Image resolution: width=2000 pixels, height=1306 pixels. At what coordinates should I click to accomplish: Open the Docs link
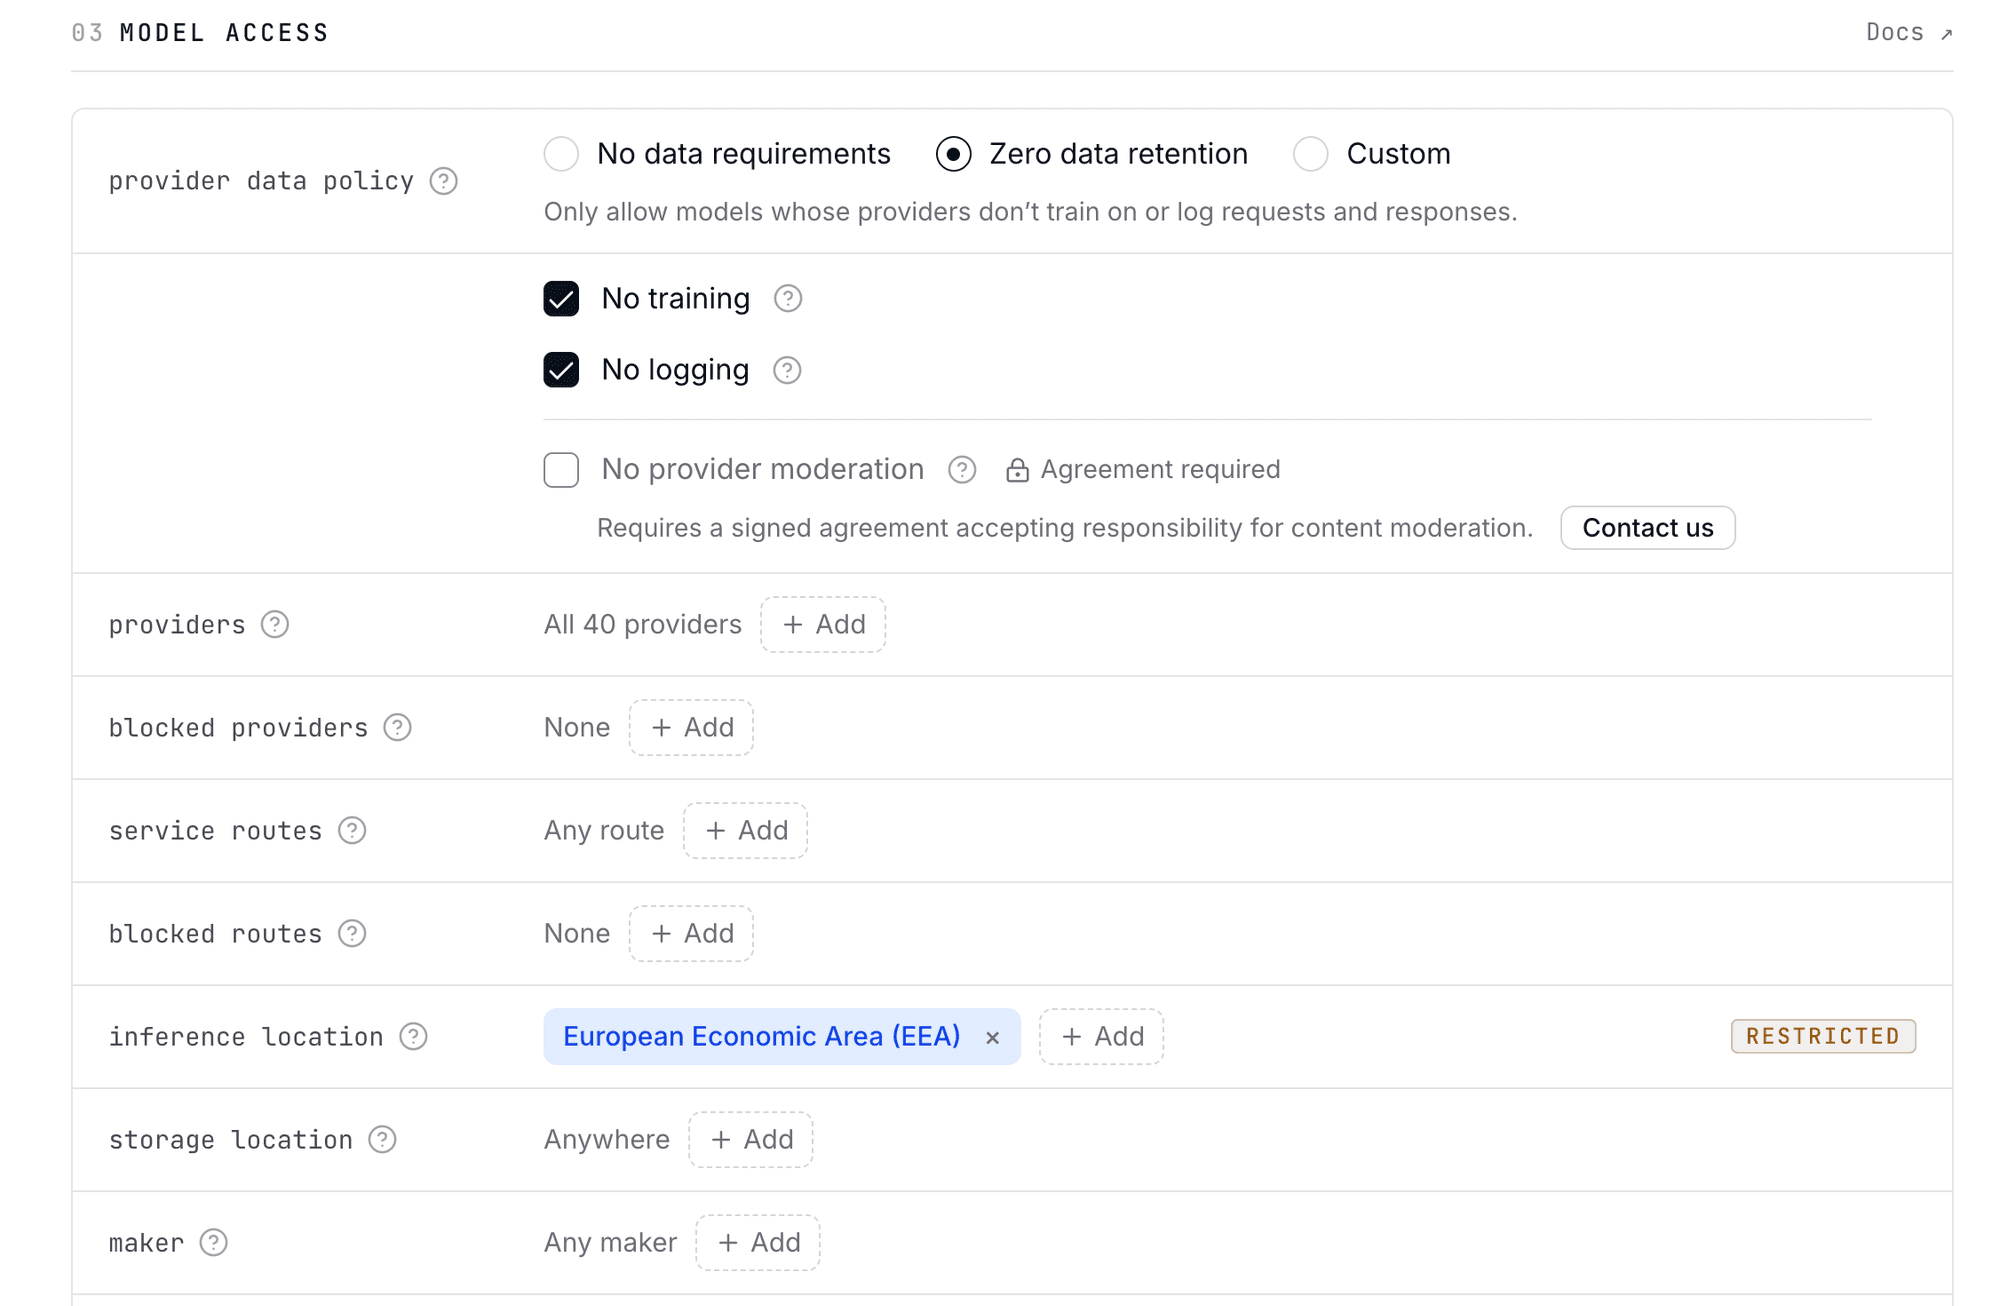coord(1908,32)
